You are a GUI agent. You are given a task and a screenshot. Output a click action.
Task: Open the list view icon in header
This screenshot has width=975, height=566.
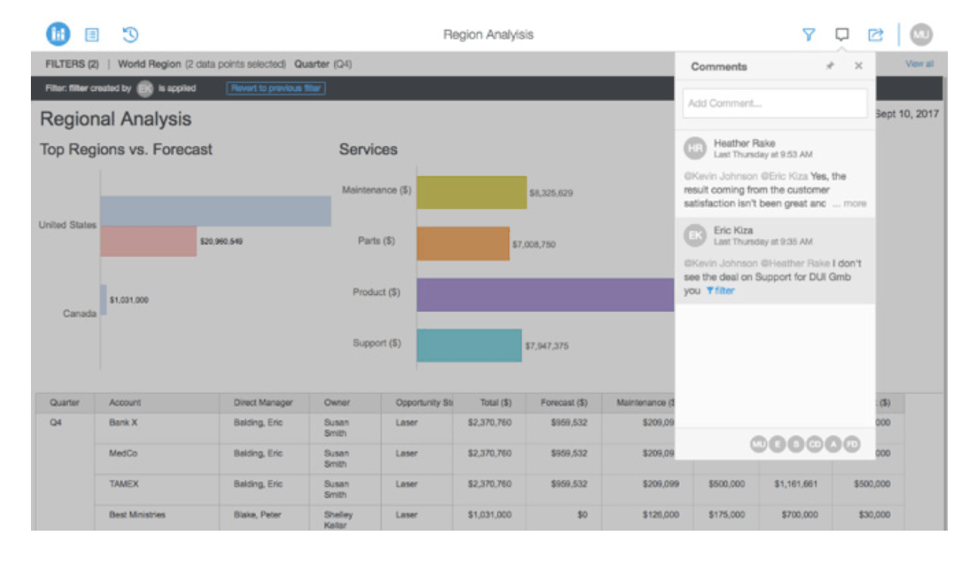(92, 35)
